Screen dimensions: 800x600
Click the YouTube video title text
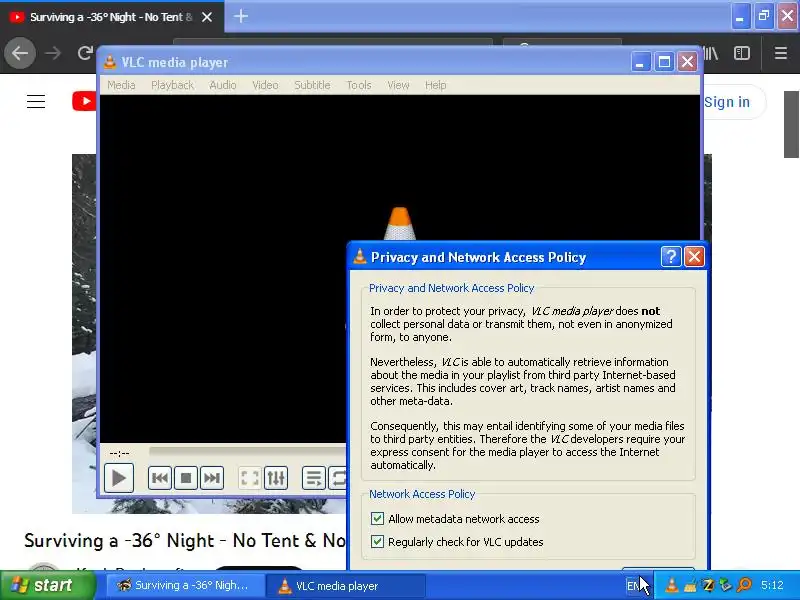(185, 540)
